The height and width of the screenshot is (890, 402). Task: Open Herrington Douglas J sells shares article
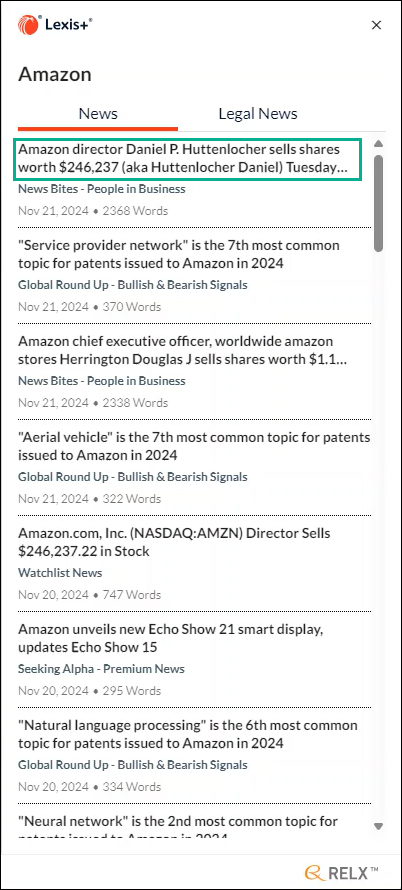(183, 350)
